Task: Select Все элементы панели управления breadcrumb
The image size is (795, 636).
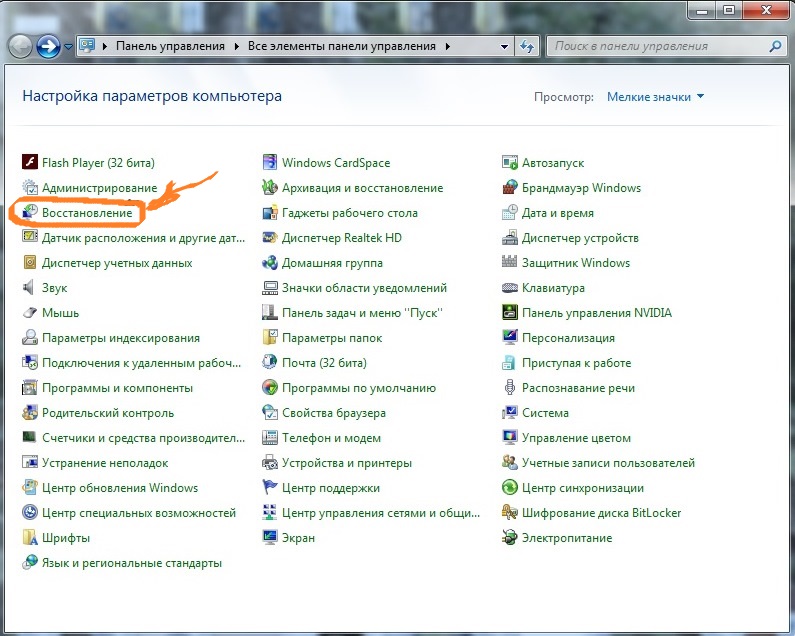Action: tap(342, 46)
